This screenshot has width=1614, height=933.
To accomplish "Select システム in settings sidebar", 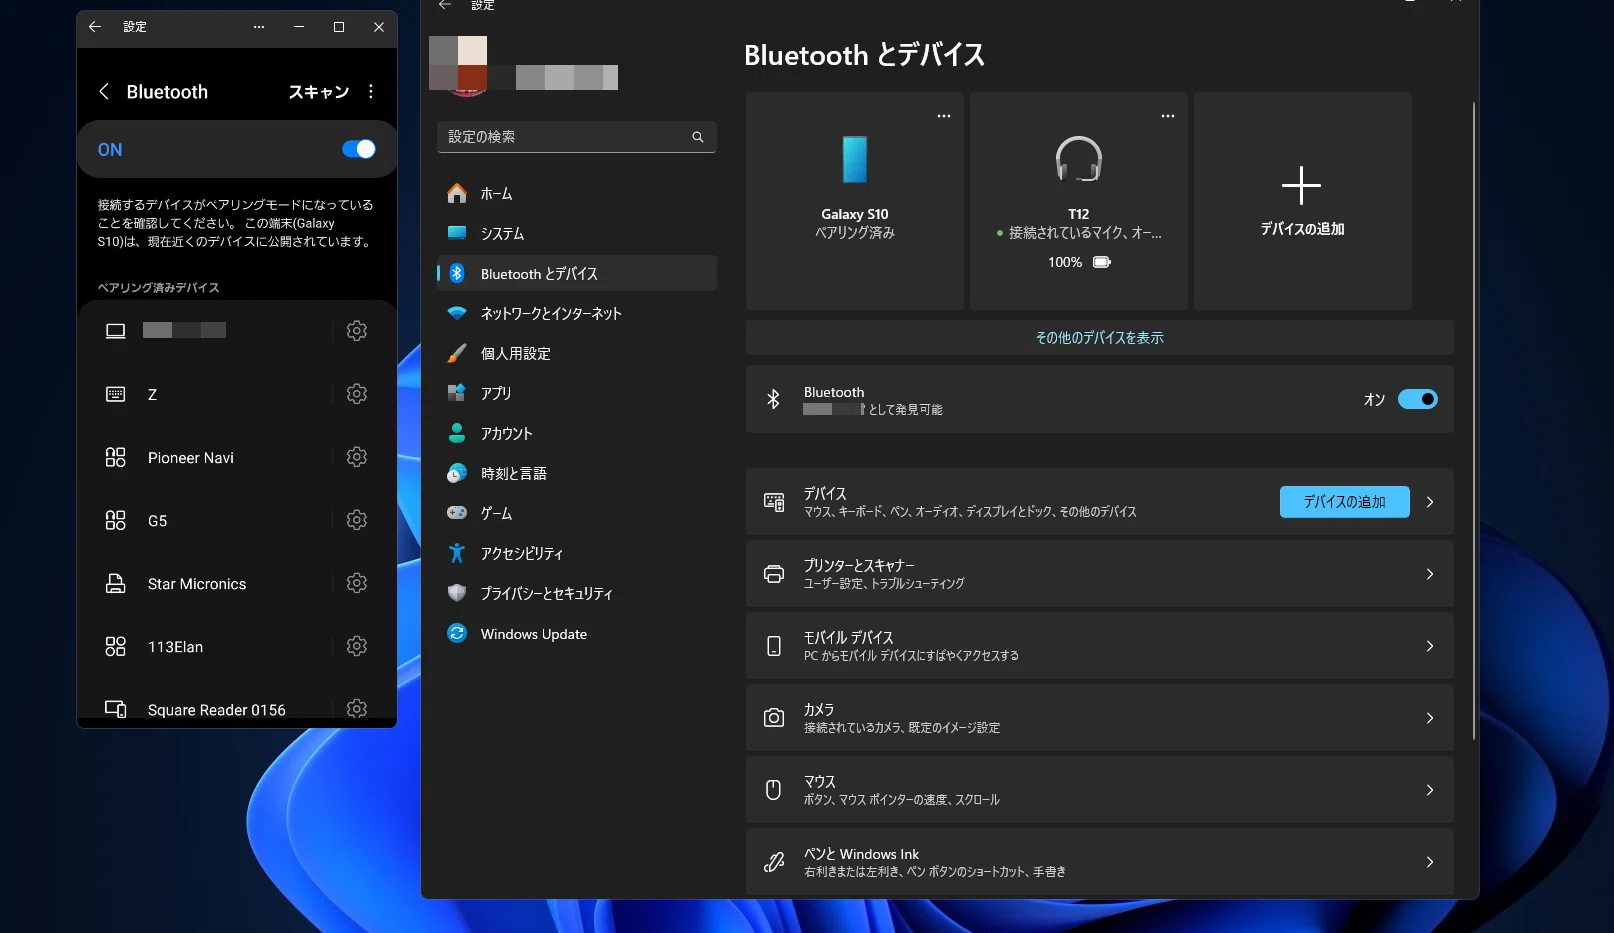I will [x=577, y=234].
